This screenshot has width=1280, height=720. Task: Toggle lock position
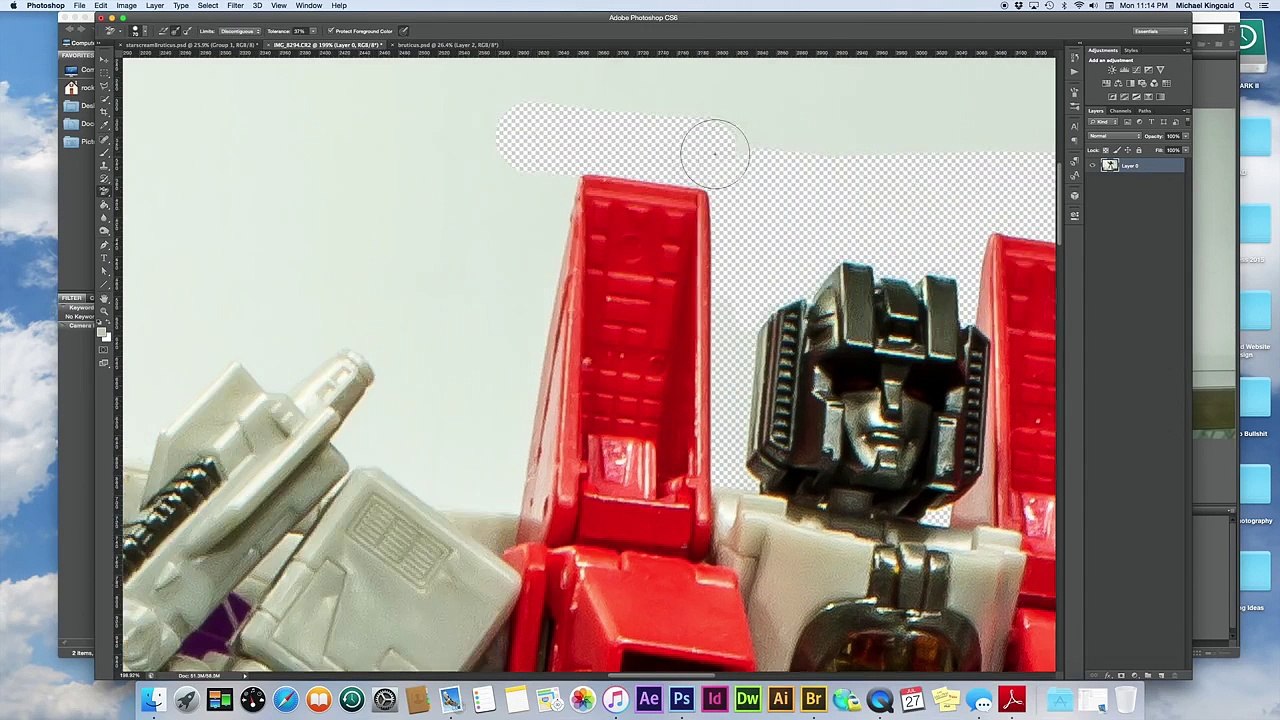(1128, 150)
